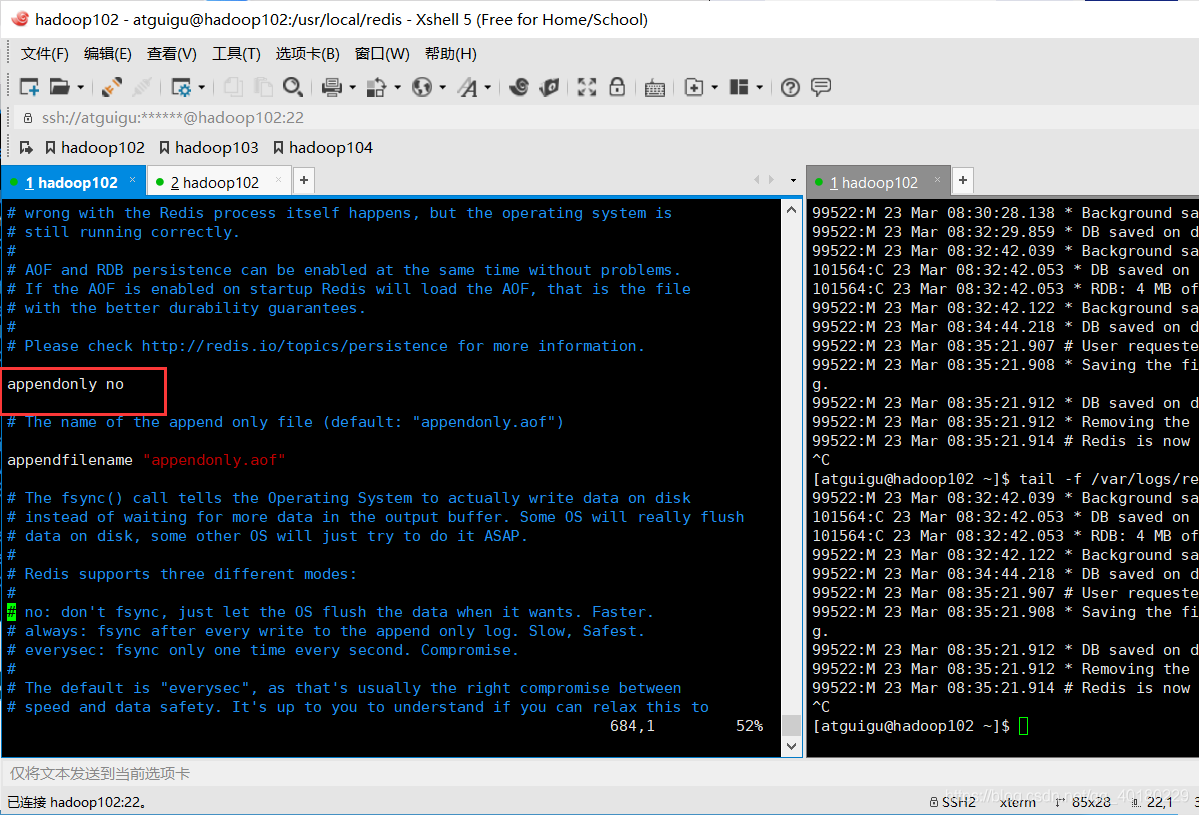Click the 仅将文本发送到当前选项卡 compose input
The width and height of the screenshot is (1199, 815).
pos(600,774)
